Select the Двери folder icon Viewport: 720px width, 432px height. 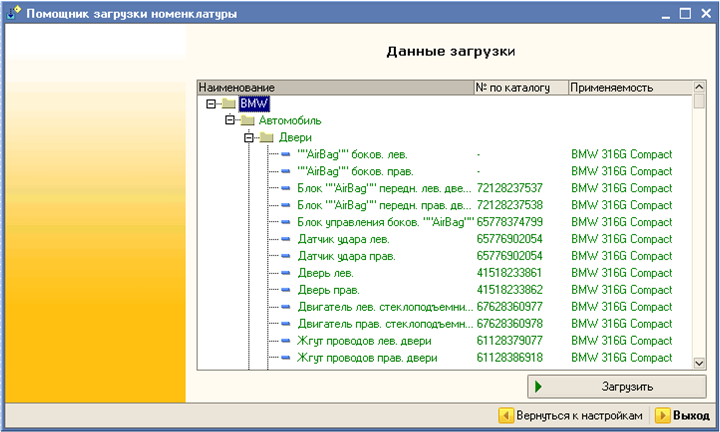pyautogui.click(x=266, y=137)
